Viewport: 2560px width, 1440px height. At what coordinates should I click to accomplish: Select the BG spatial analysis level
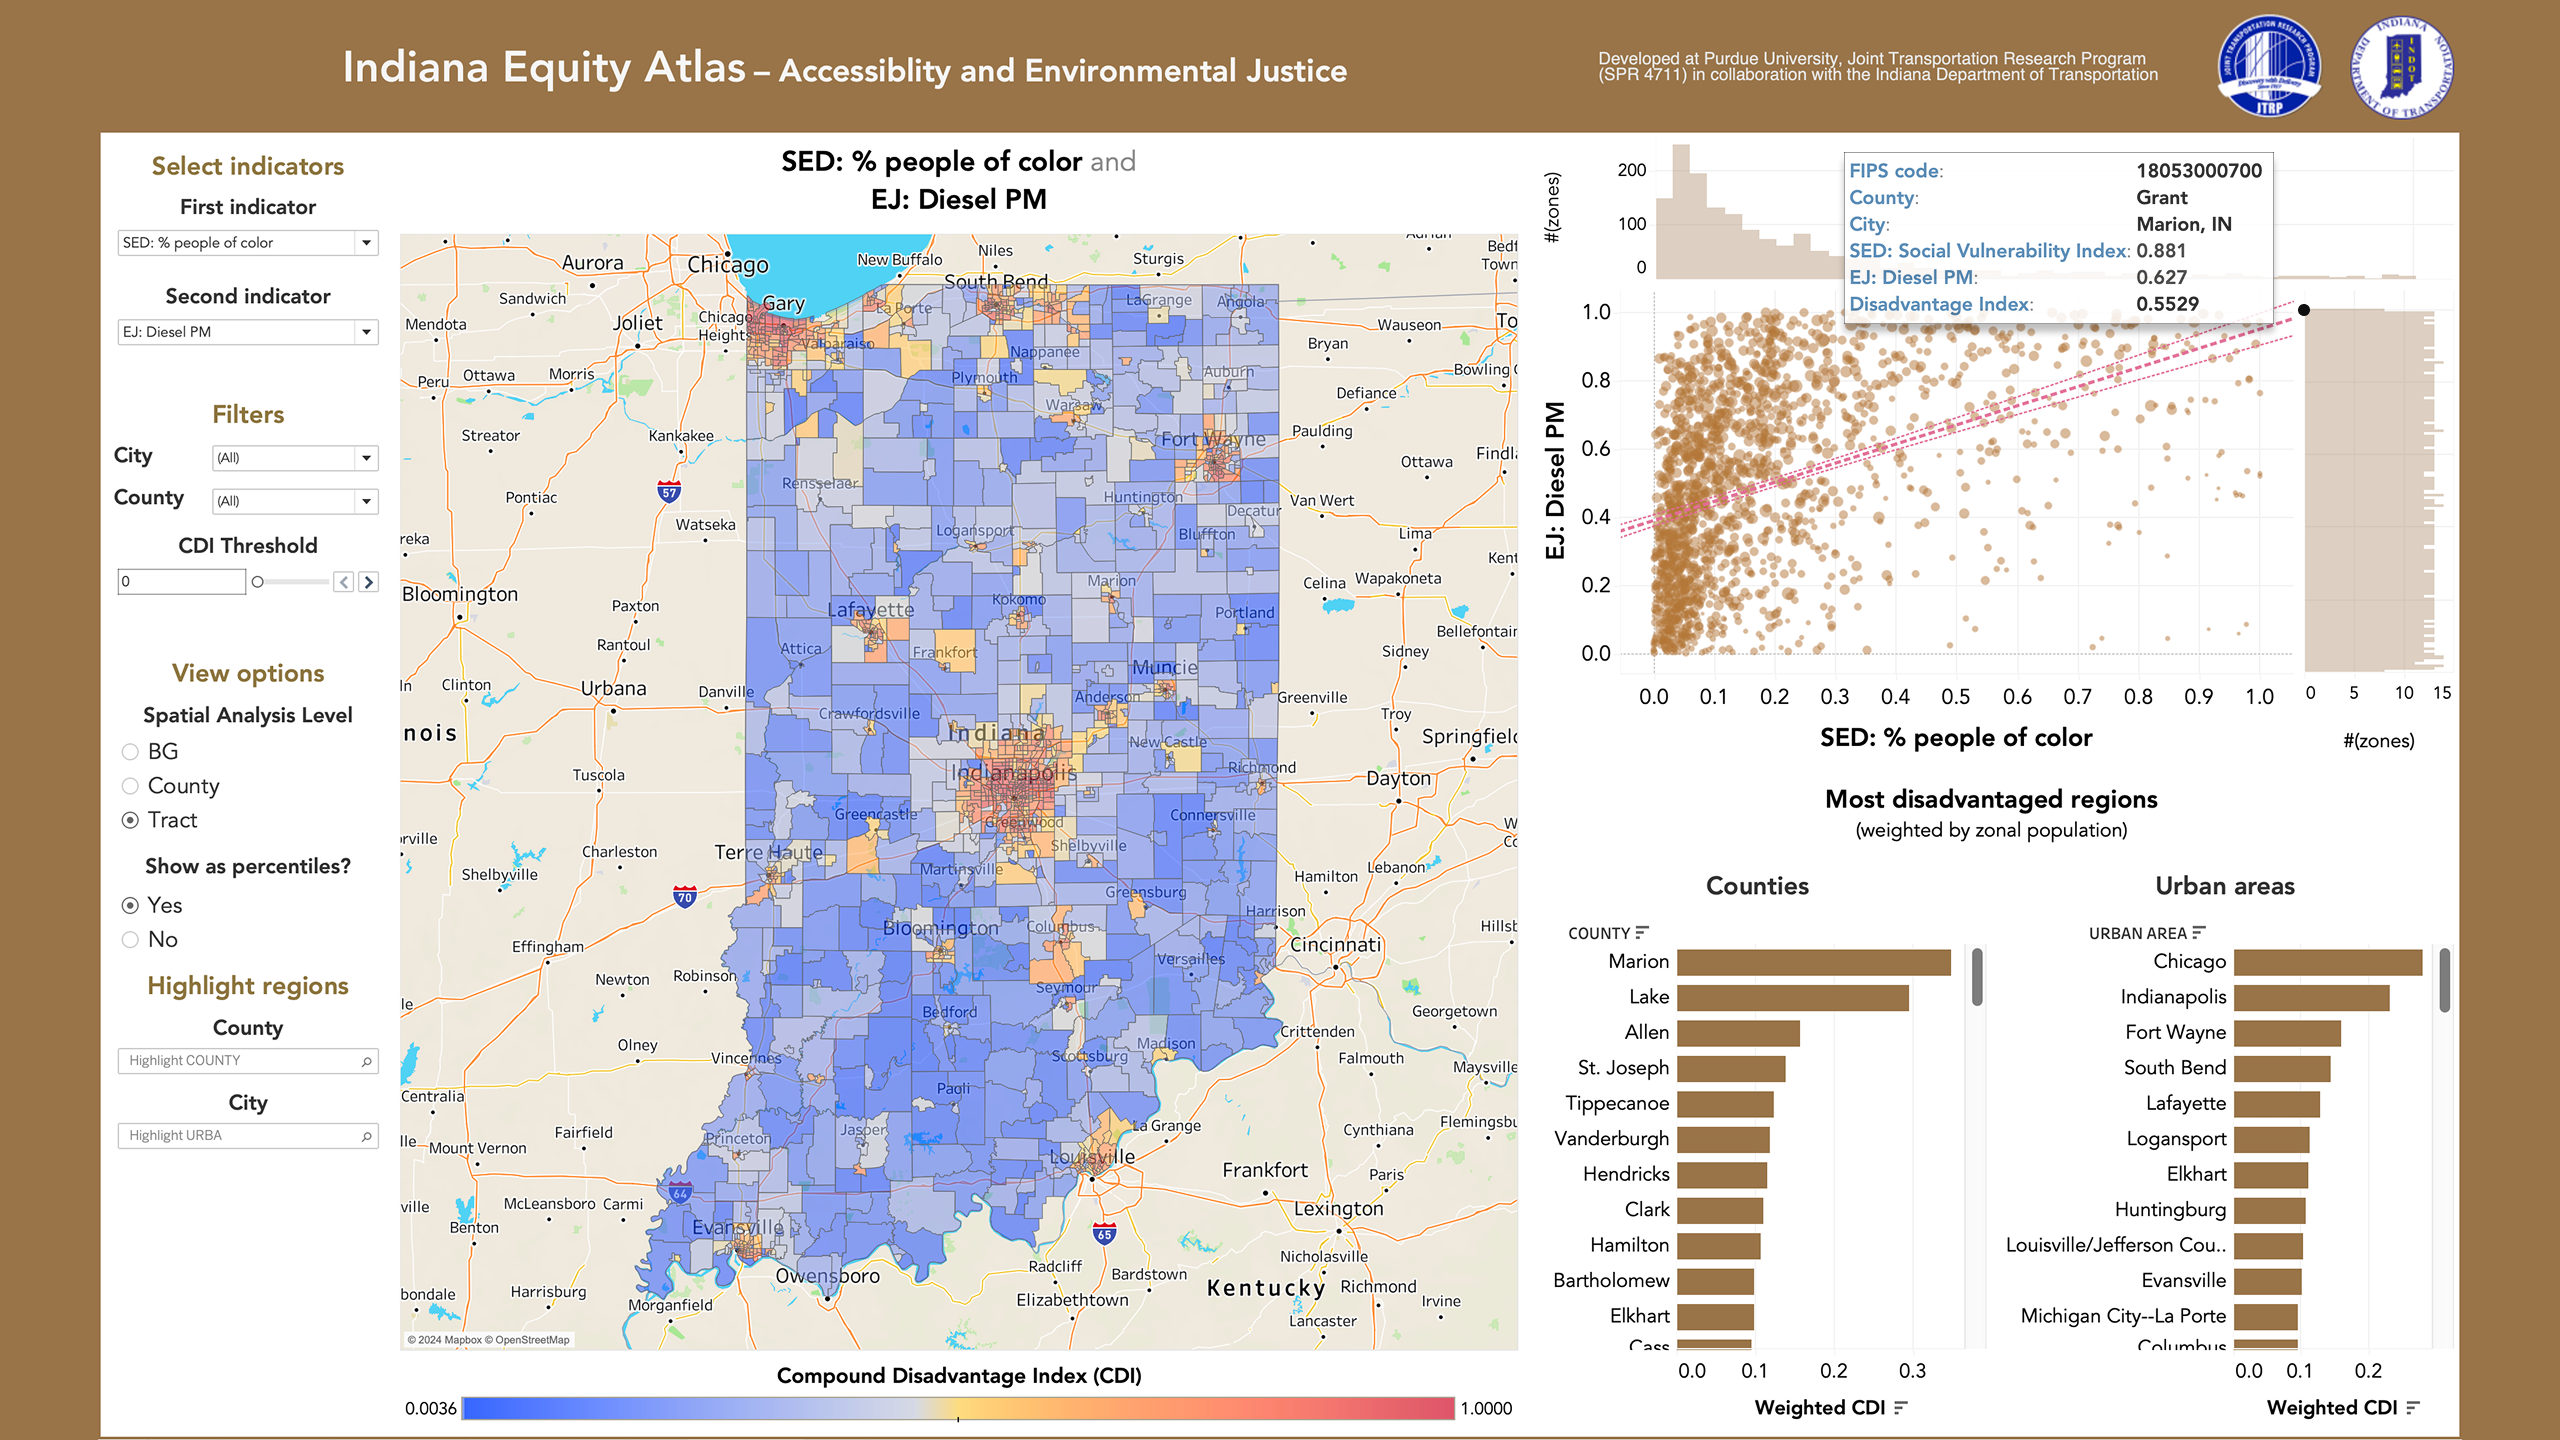tap(130, 751)
